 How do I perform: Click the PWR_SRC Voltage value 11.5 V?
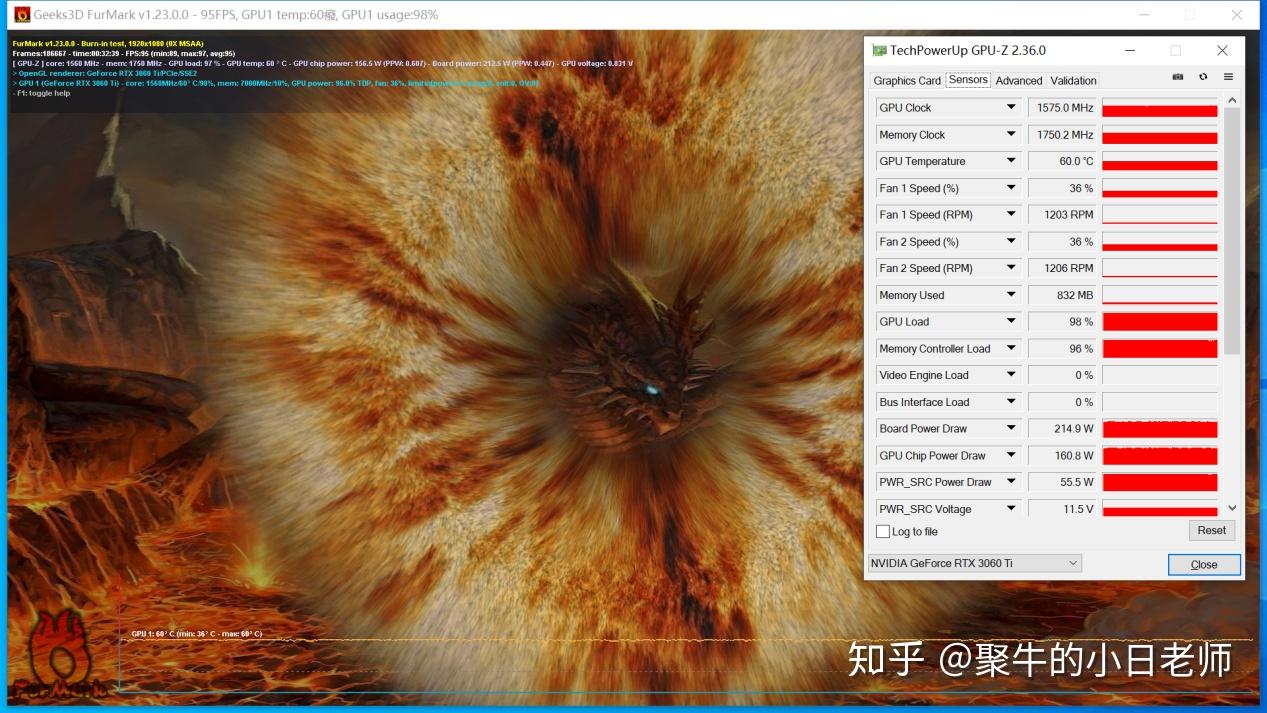point(1064,509)
